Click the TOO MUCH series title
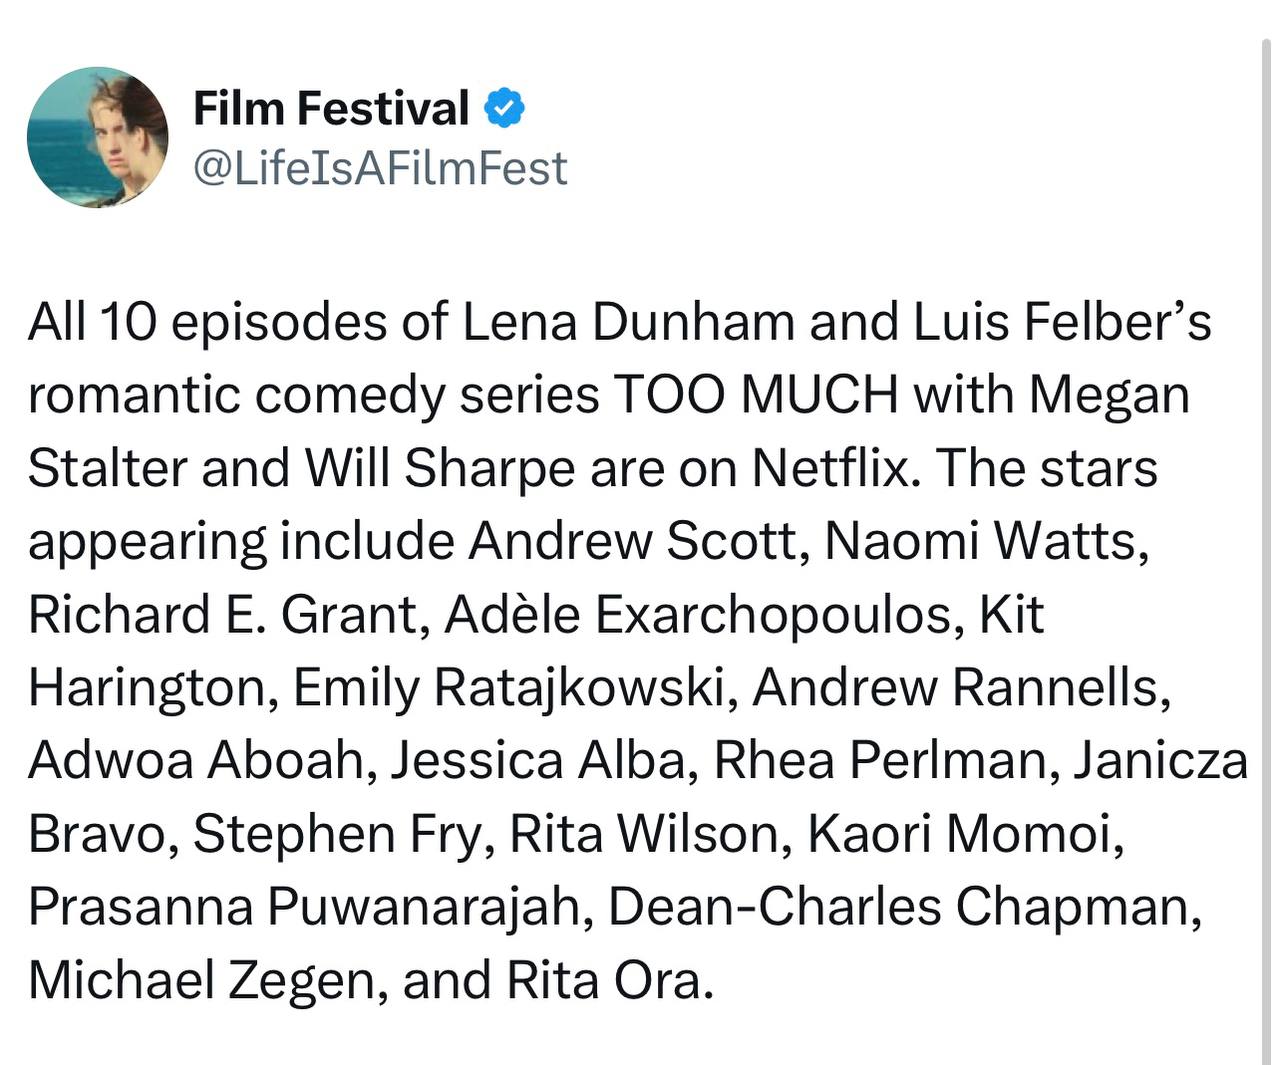The width and height of the screenshot is (1280, 1065). [x=756, y=395]
